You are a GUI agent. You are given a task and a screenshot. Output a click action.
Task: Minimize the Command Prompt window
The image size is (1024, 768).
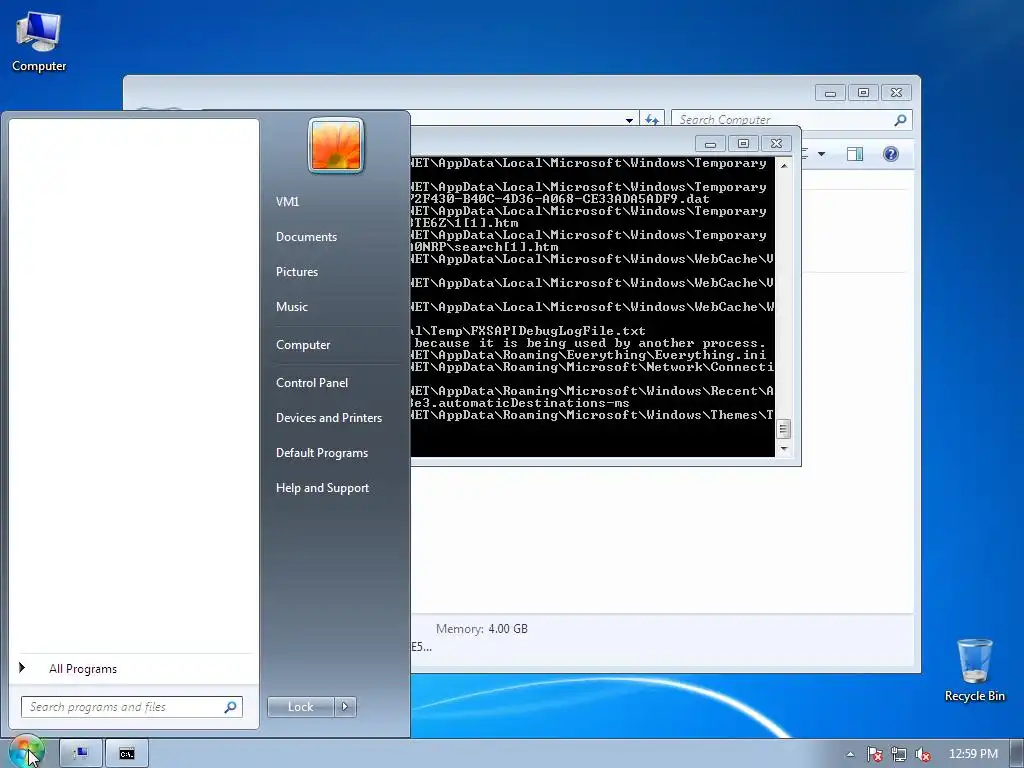click(x=711, y=144)
